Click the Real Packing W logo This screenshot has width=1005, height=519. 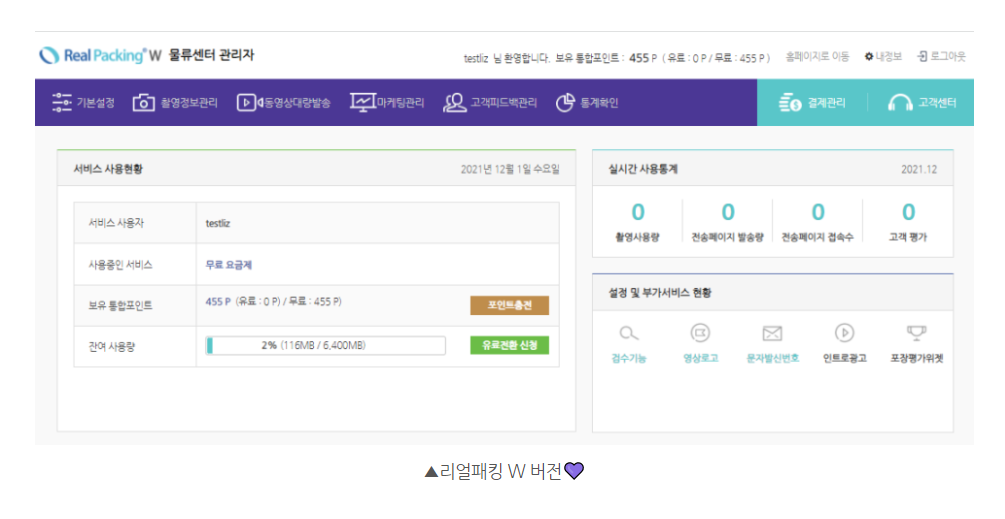(100, 55)
